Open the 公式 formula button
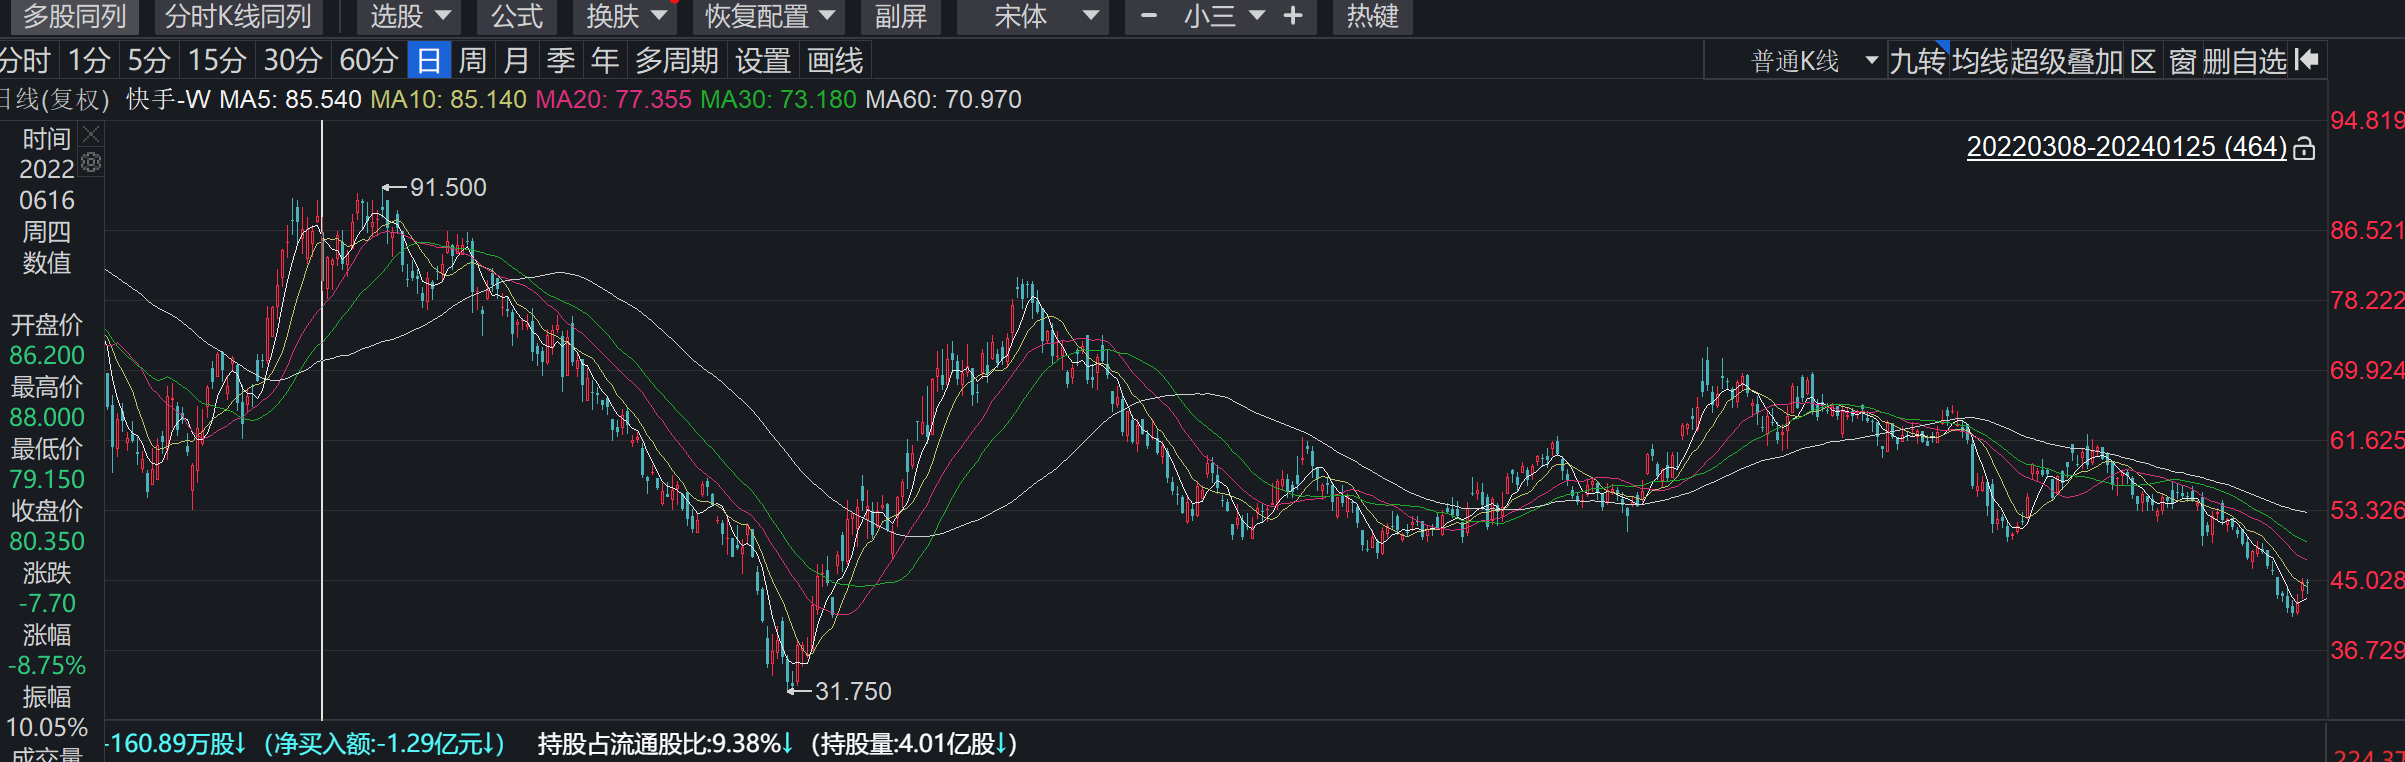The image size is (2405, 762). (517, 16)
